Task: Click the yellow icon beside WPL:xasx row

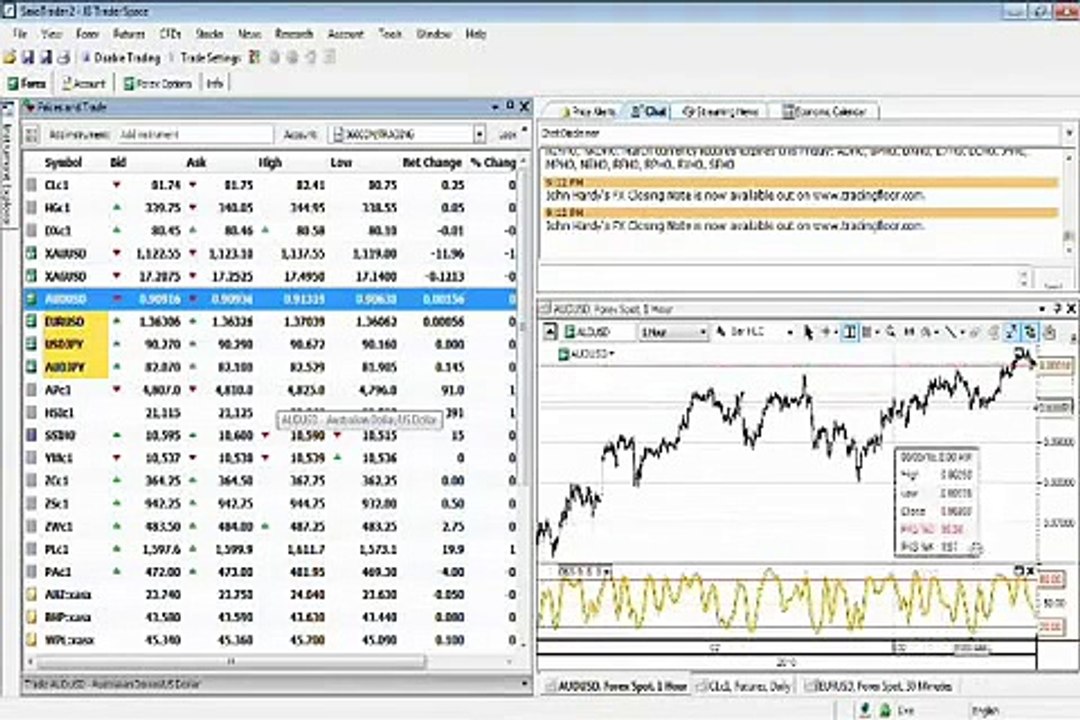Action: point(31,640)
